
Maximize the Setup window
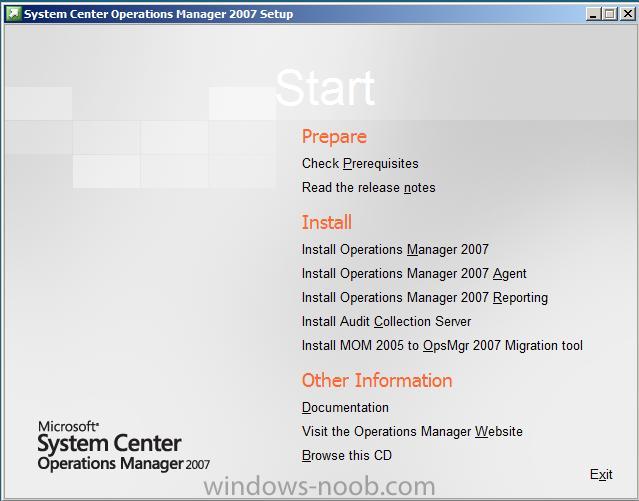coord(610,14)
